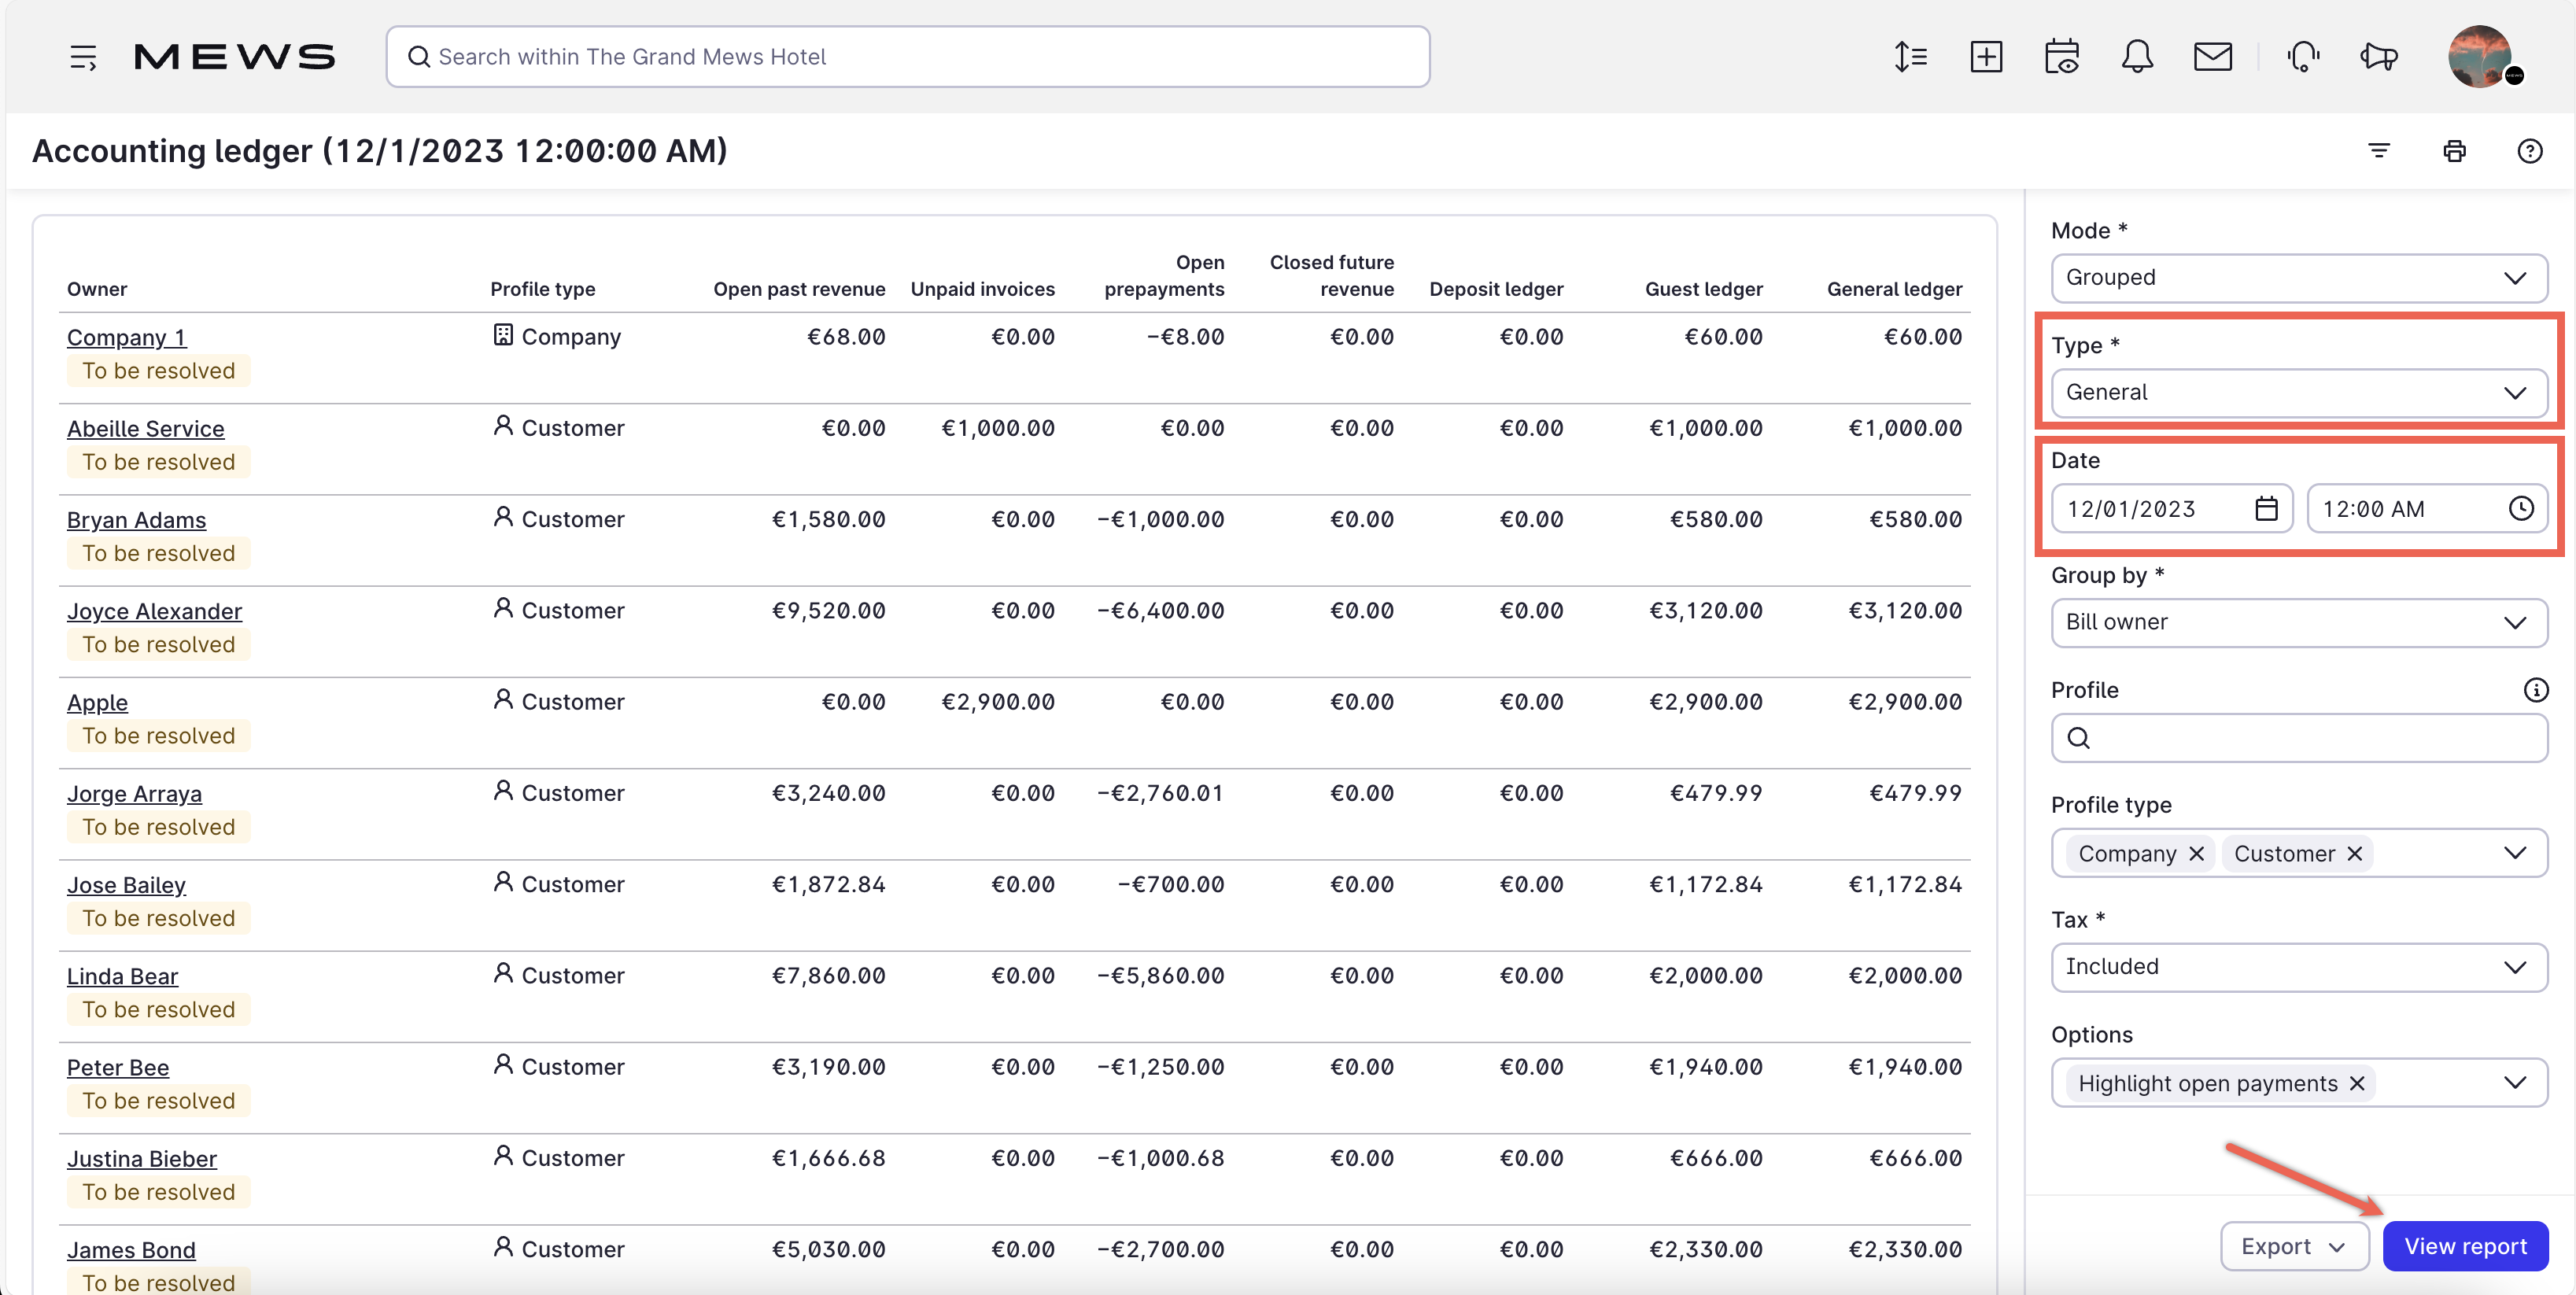Expand the Profile type dropdown arrow
2576x1295 pixels.
coord(2515,853)
